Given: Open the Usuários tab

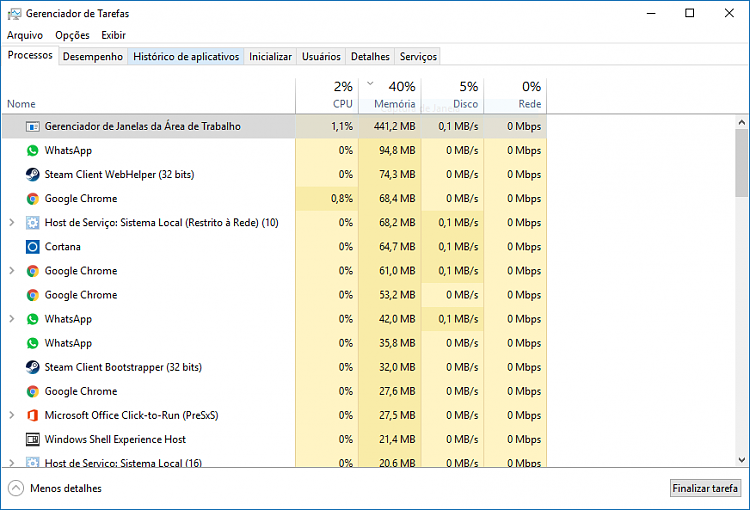Looking at the screenshot, I should click(321, 57).
